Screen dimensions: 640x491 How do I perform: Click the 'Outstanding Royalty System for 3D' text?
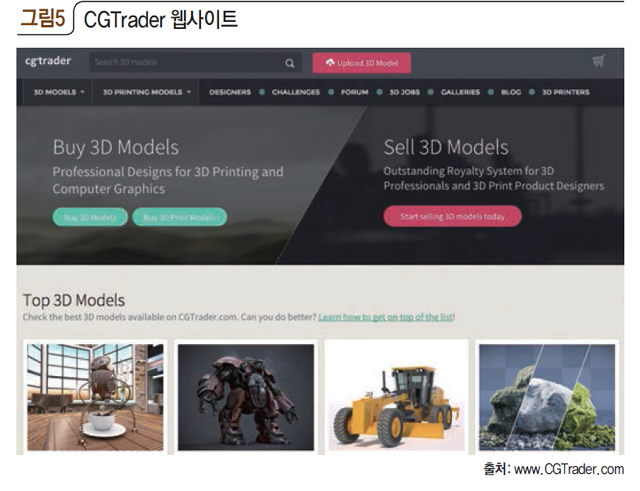point(469,171)
